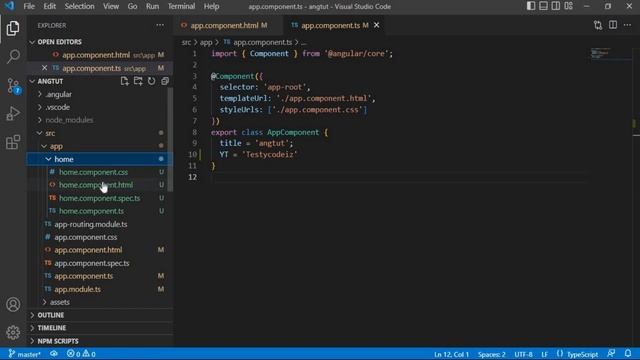Viewport: 640px width, 360px height.
Task: Click LF end-of-line setting
Action: click(544, 354)
